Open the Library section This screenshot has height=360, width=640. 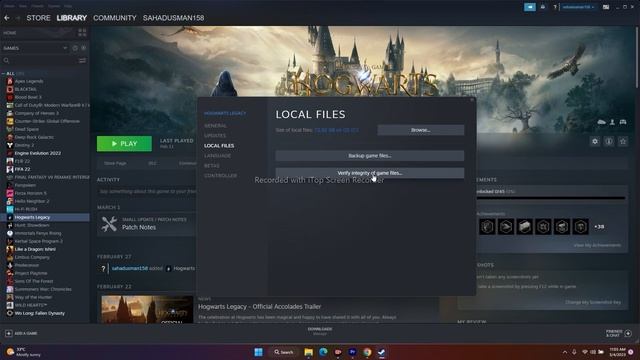[x=71, y=18]
